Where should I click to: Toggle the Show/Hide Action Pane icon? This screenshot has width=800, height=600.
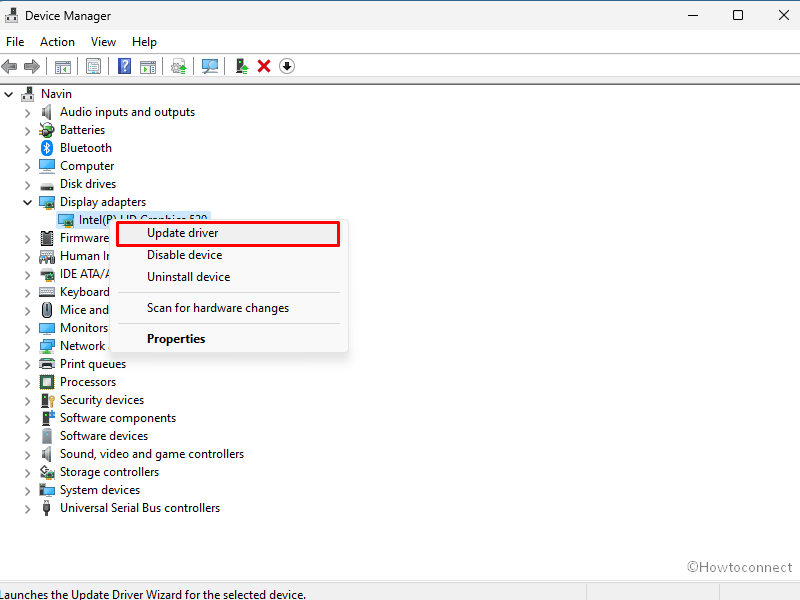148,66
